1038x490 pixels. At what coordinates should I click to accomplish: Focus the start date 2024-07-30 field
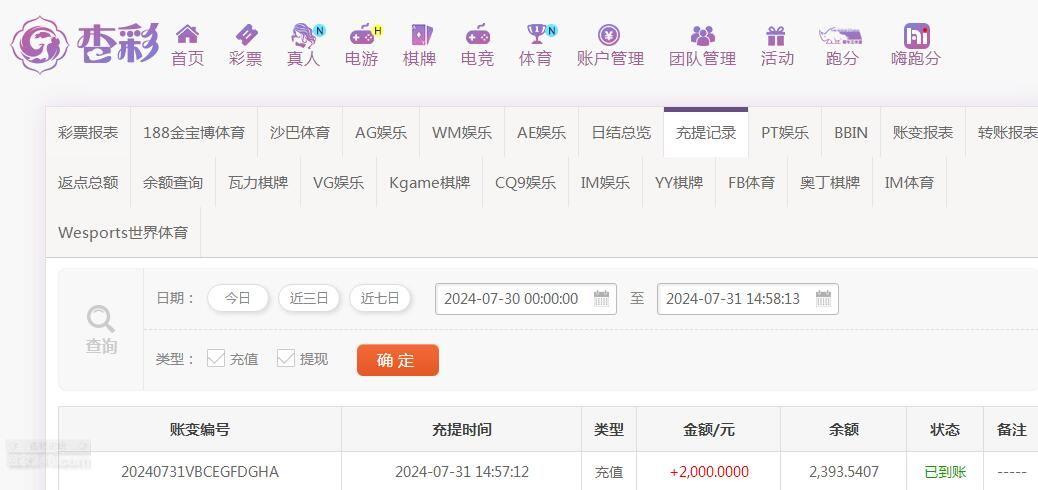pyautogui.click(x=526, y=299)
